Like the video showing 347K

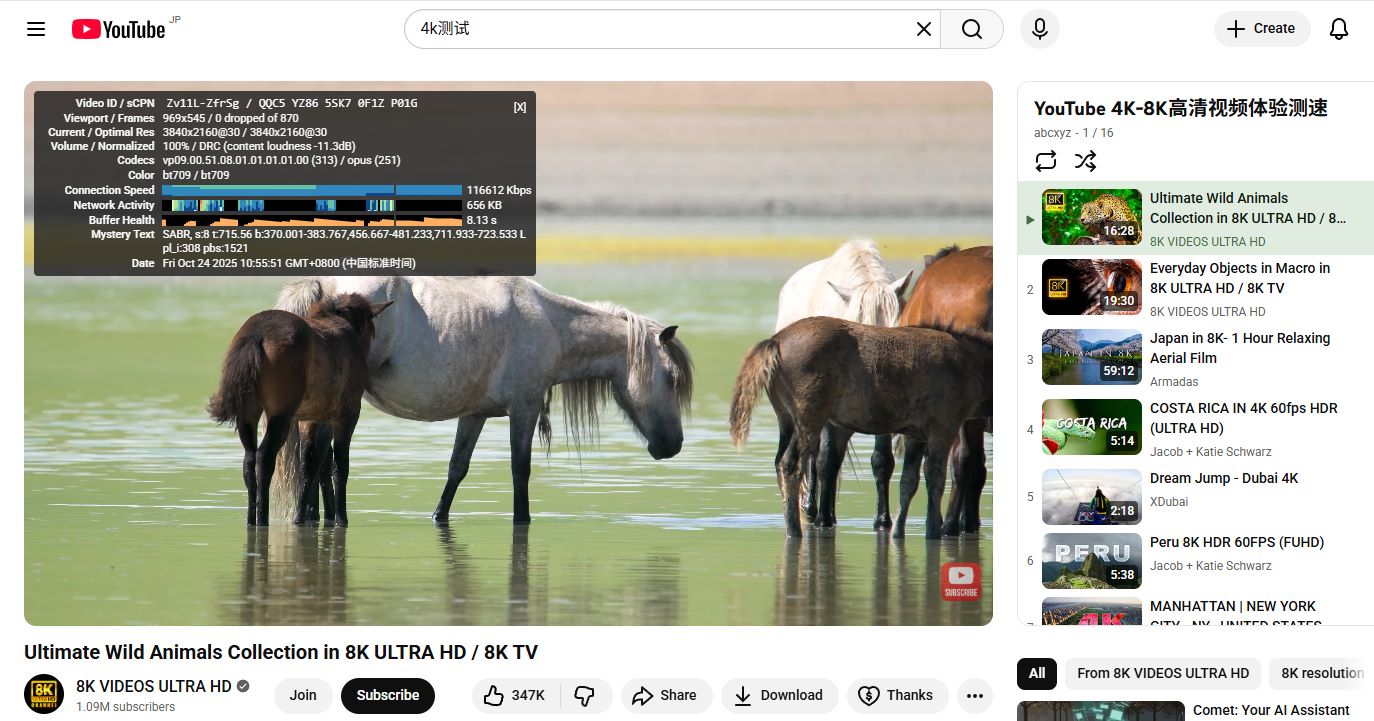coord(514,695)
